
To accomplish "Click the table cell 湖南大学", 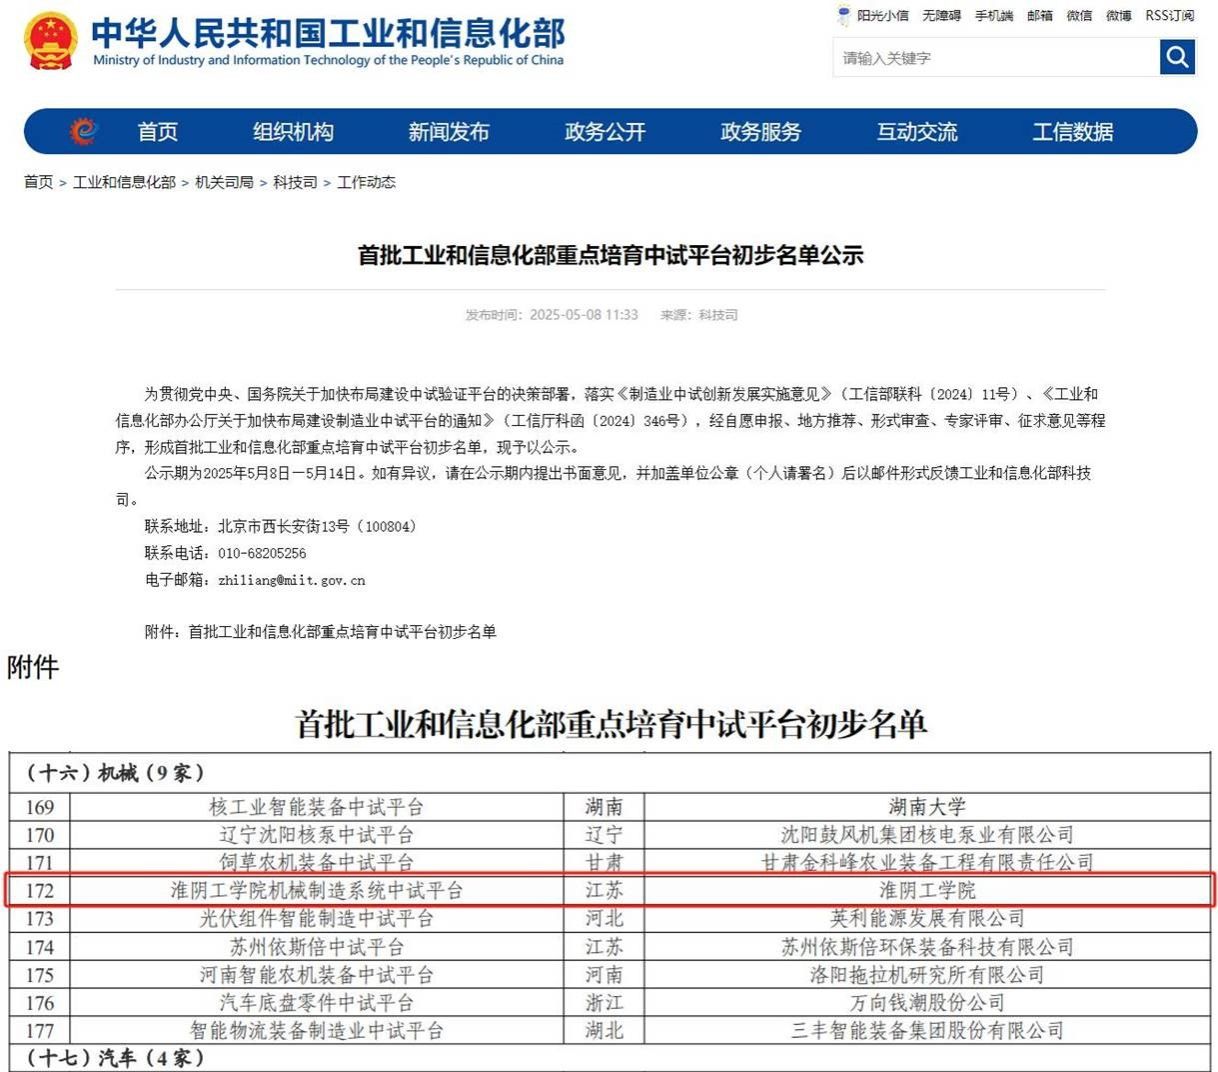I will click(927, 807).
